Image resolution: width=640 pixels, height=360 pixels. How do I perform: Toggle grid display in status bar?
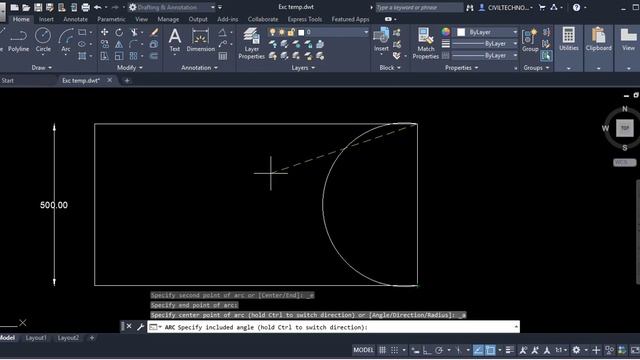[x=382, y=350]
